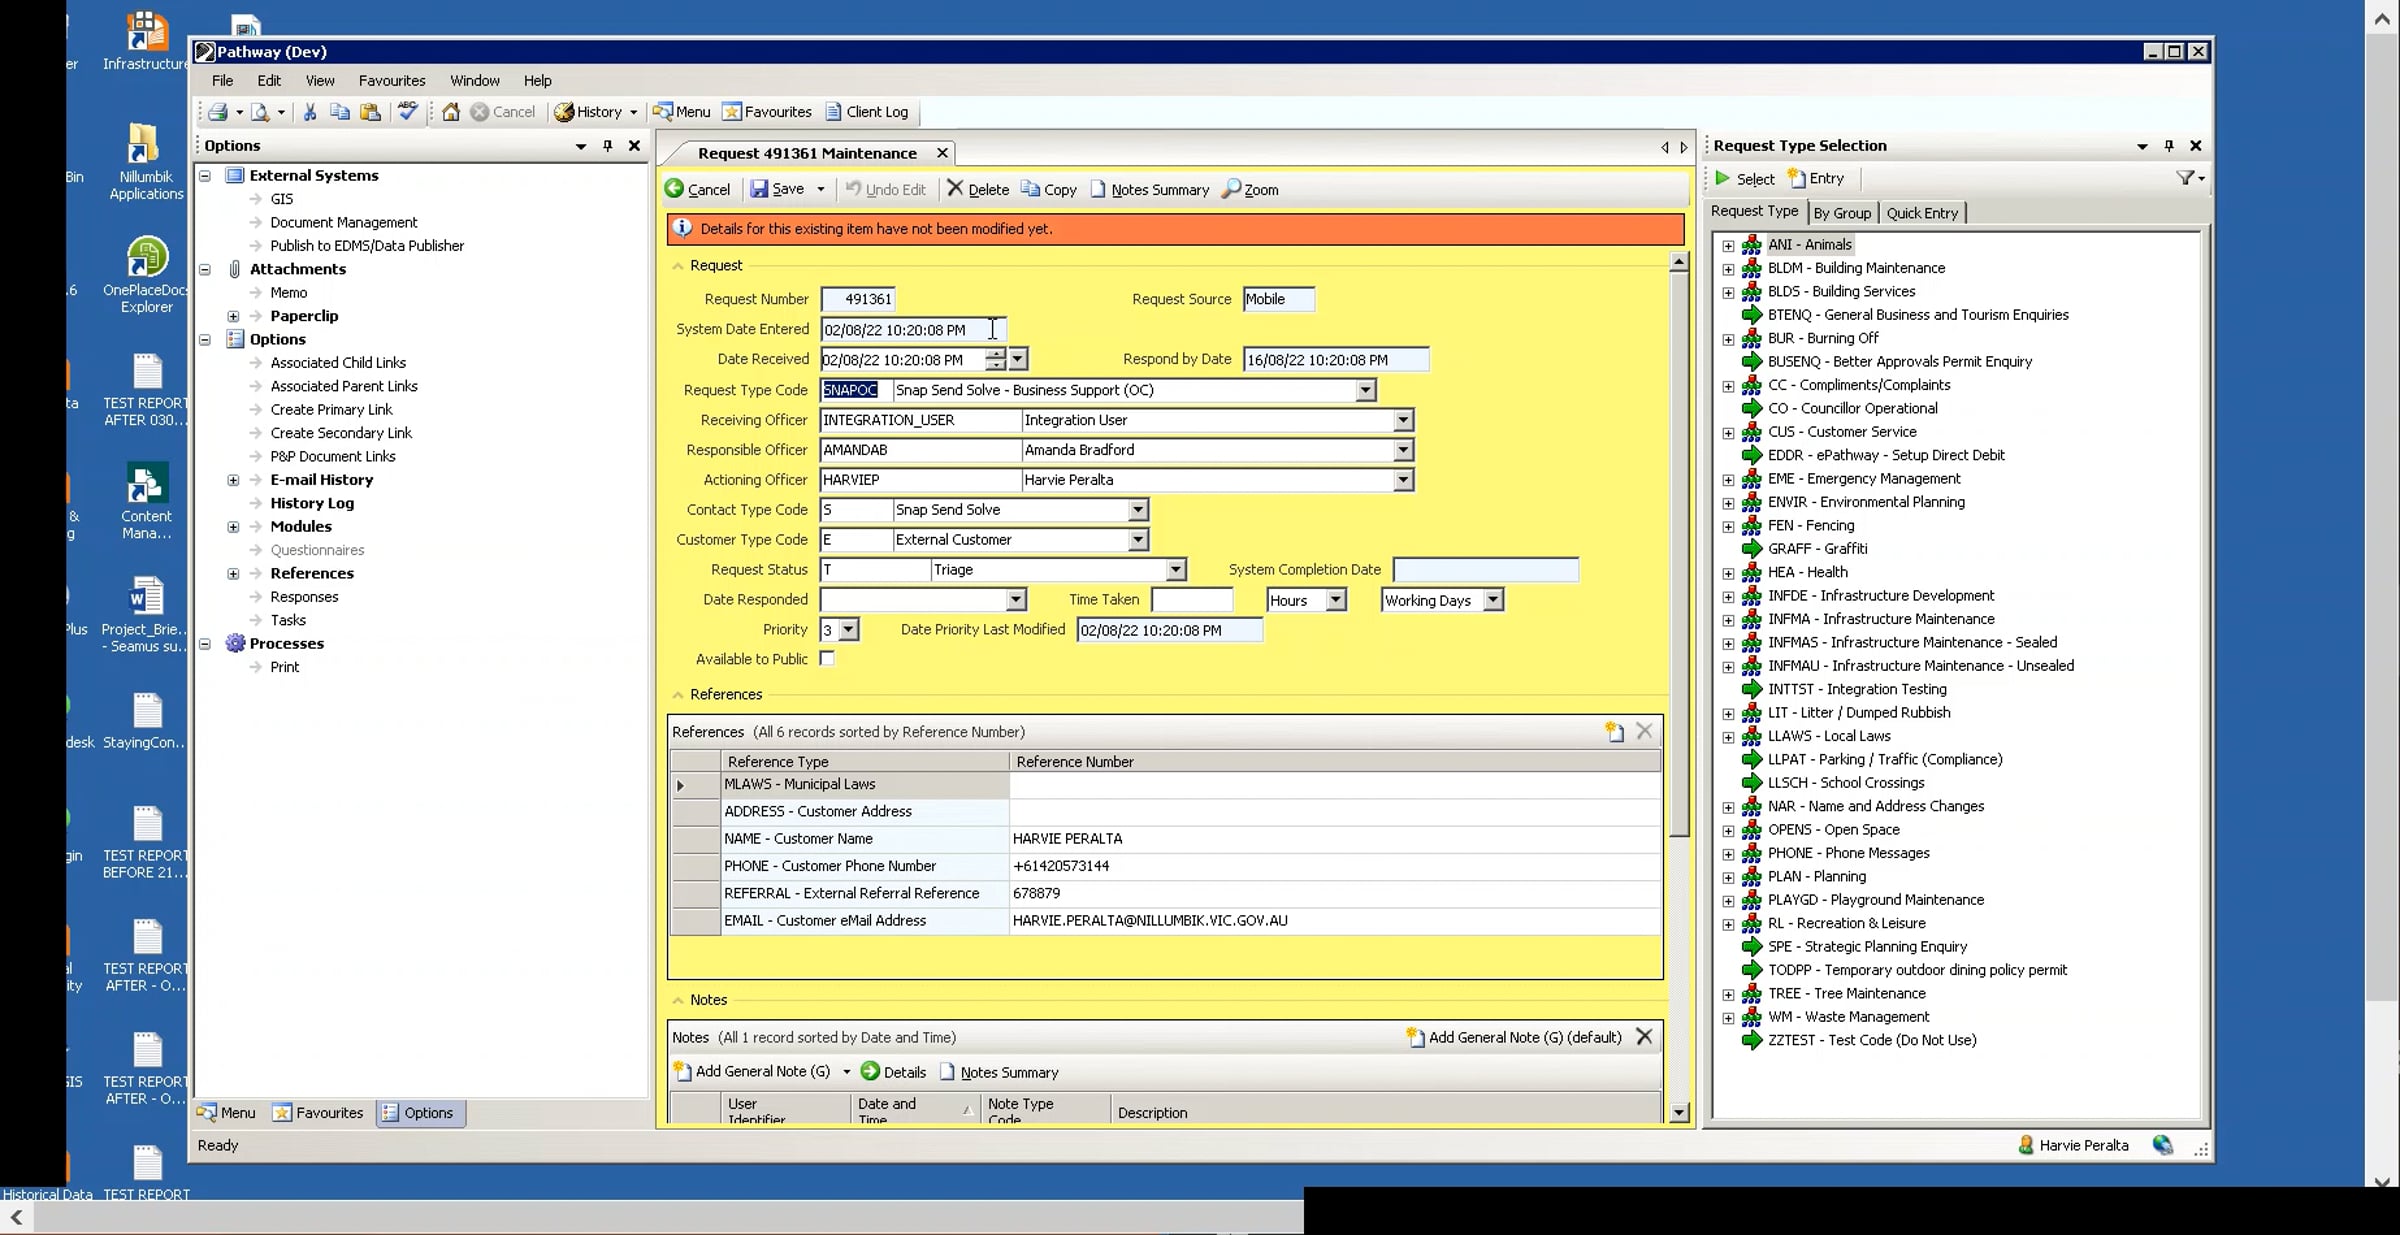Click the Date Responded field
This screenshot has height=1235, width=2400.
coord(913,600)
